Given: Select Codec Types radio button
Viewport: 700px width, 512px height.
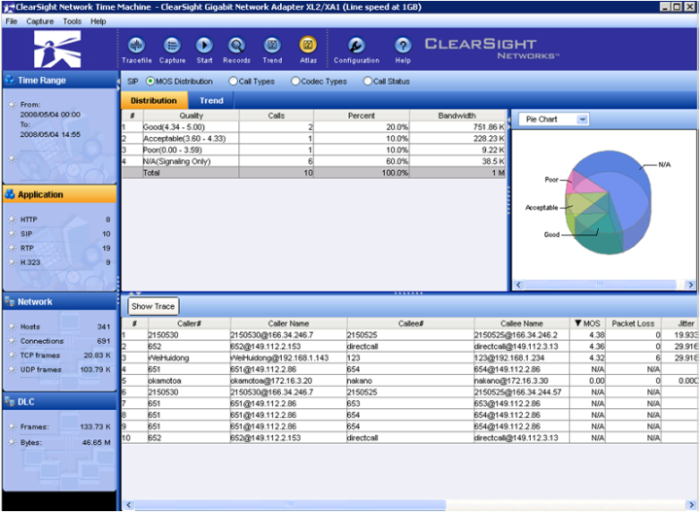Looking at the screenshot, I should pos(295,81).
